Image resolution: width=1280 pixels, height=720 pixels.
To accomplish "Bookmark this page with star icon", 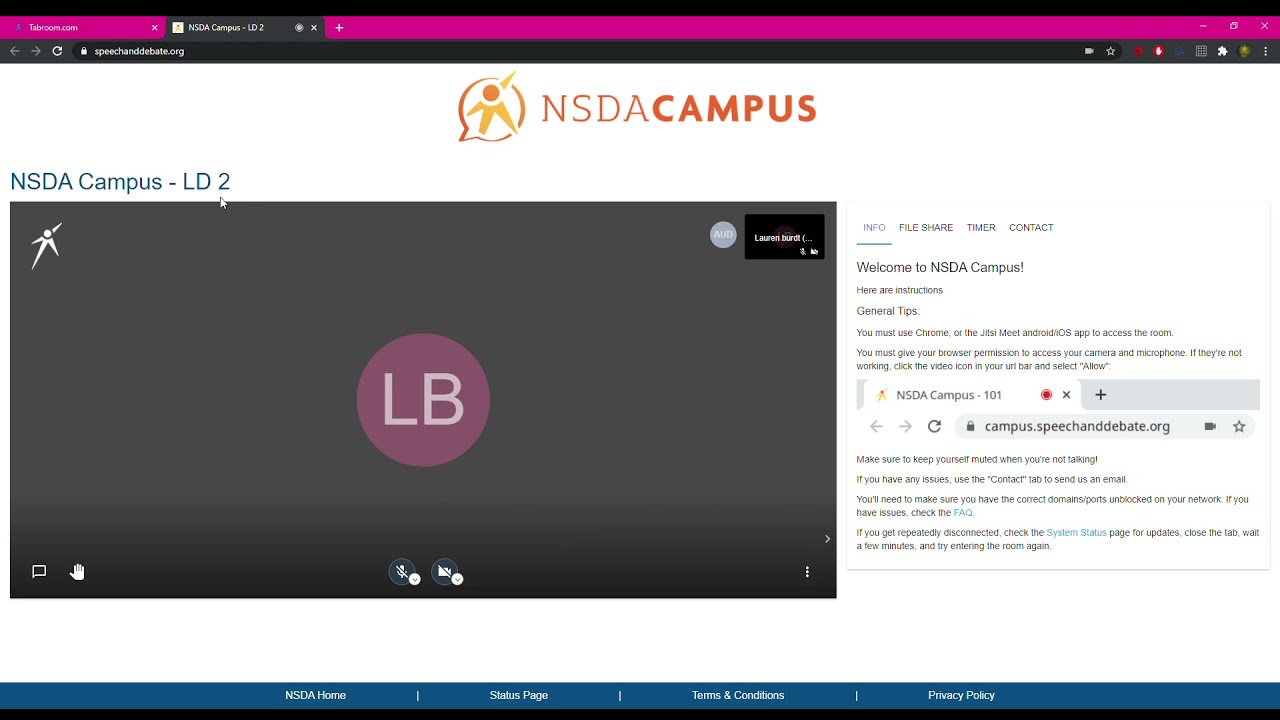I will tap(1110, 51).
